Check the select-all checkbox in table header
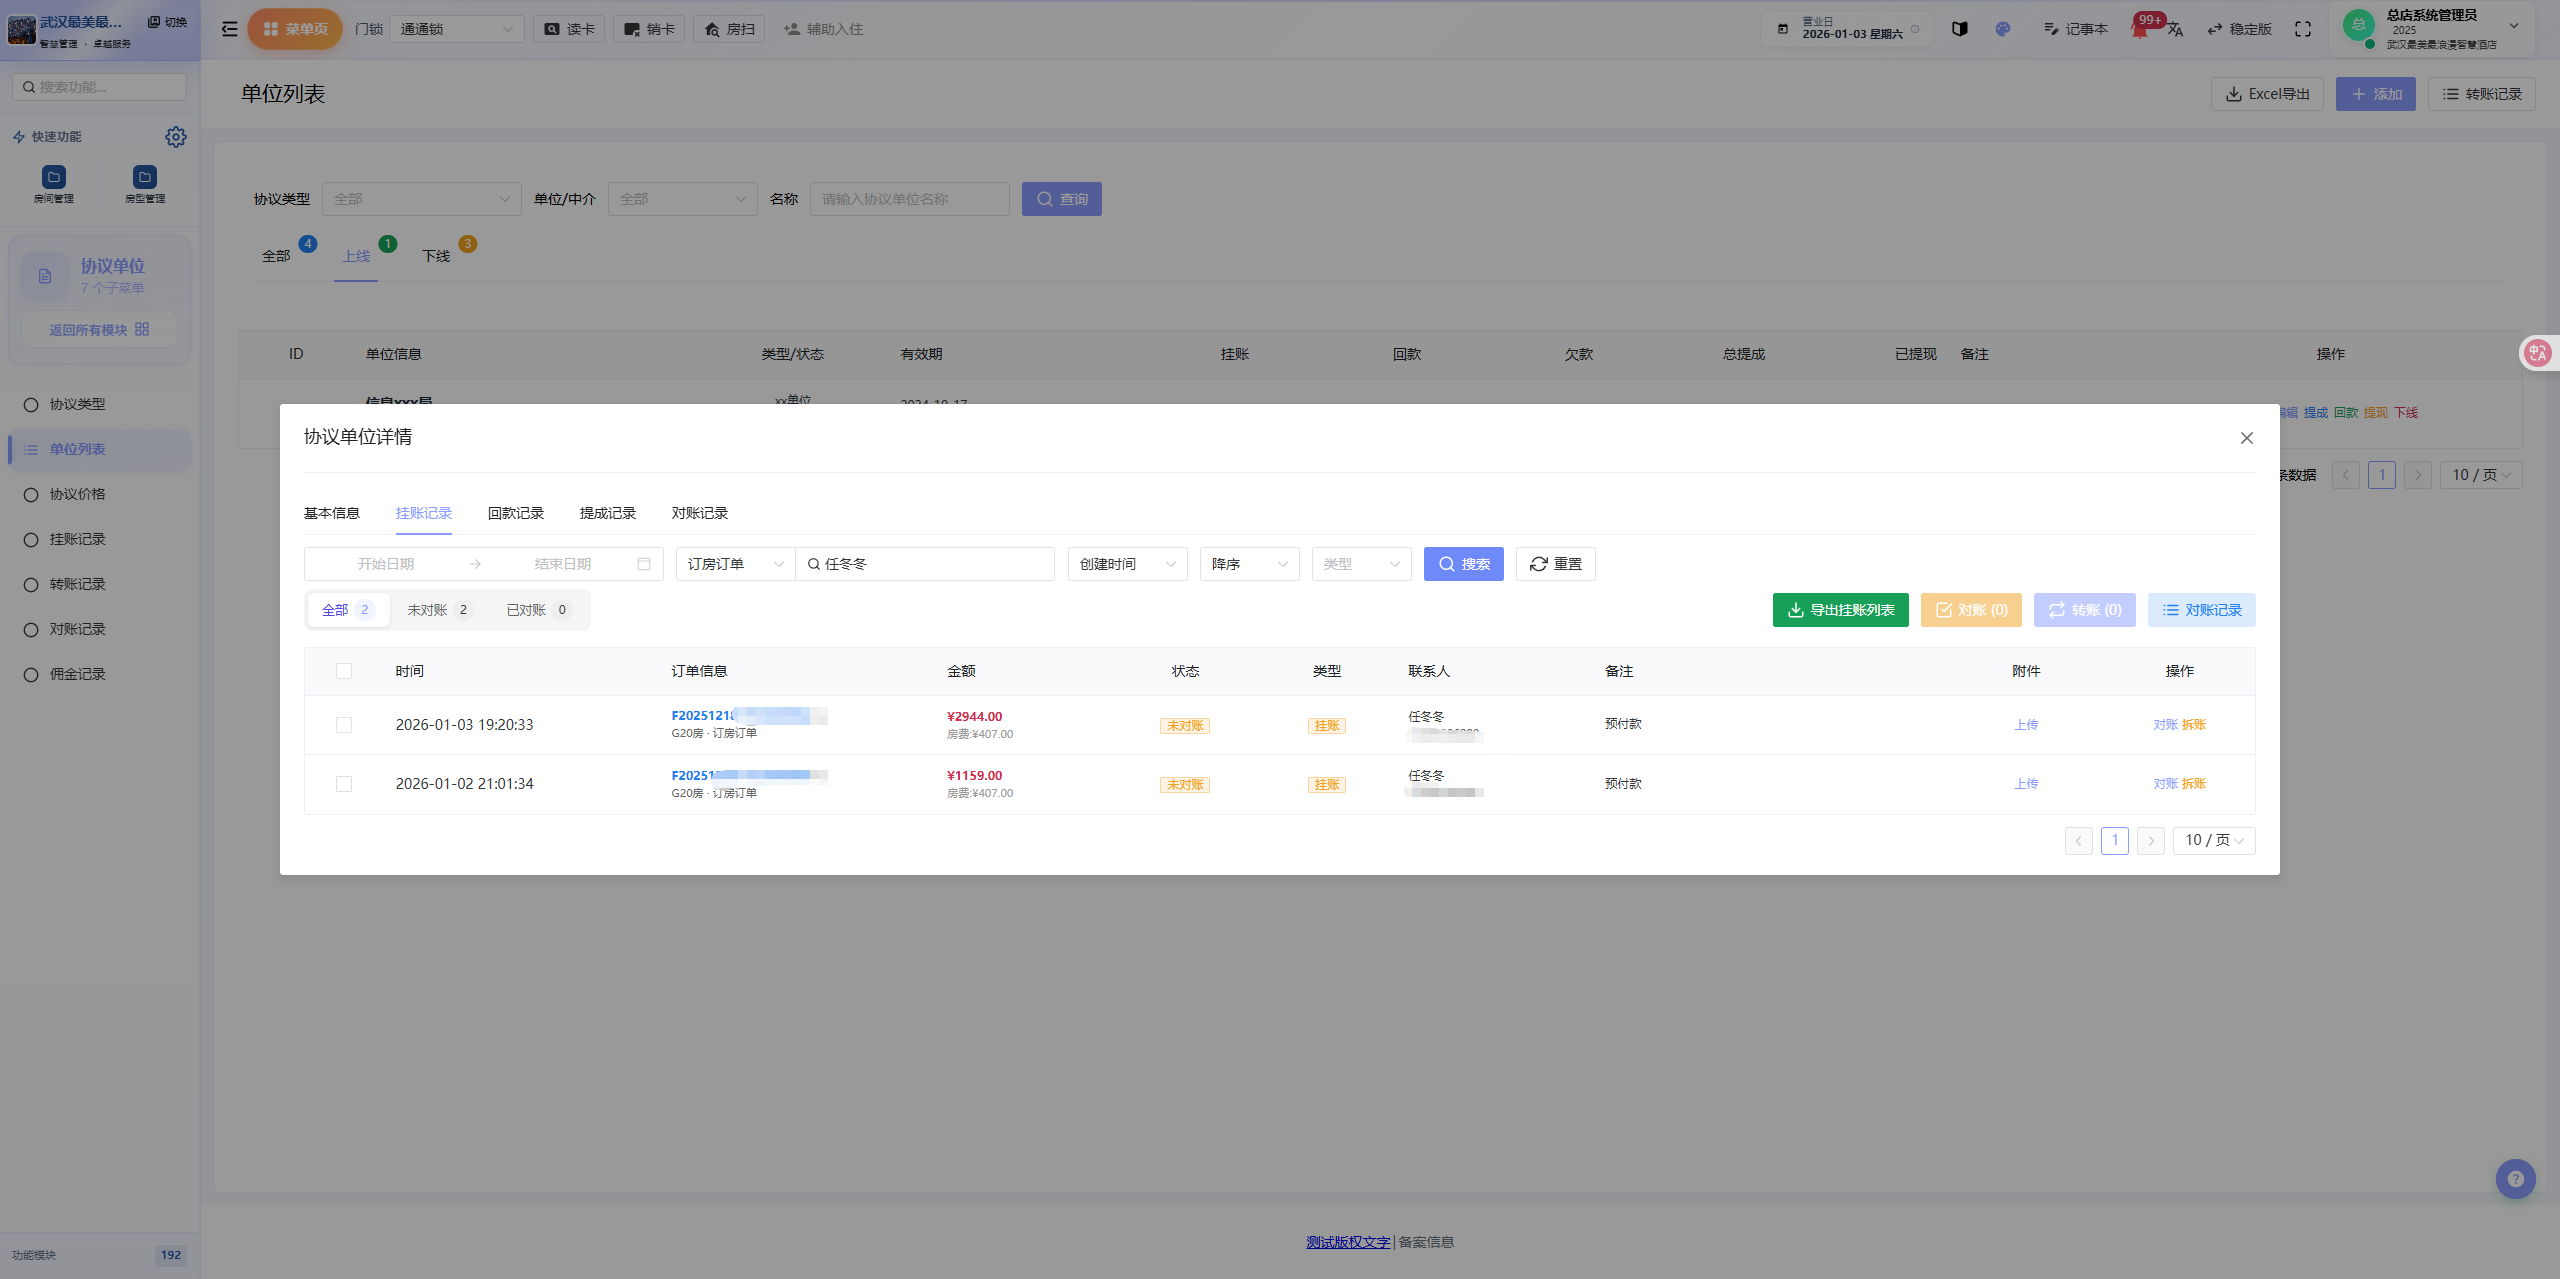Screen dimensions: 2560x1279 pyautogui.click(x=344, y=671)
